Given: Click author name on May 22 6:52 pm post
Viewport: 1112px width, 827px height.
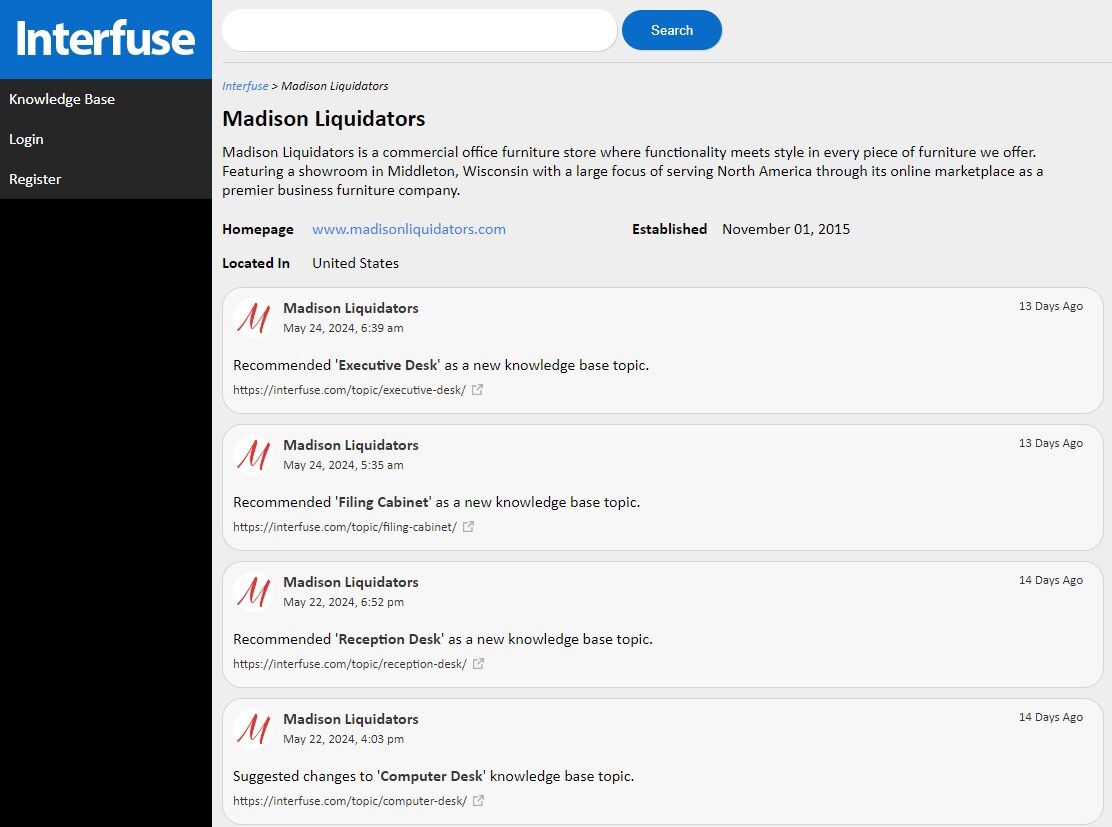Looking at the screenshot, I should [351, 582].
